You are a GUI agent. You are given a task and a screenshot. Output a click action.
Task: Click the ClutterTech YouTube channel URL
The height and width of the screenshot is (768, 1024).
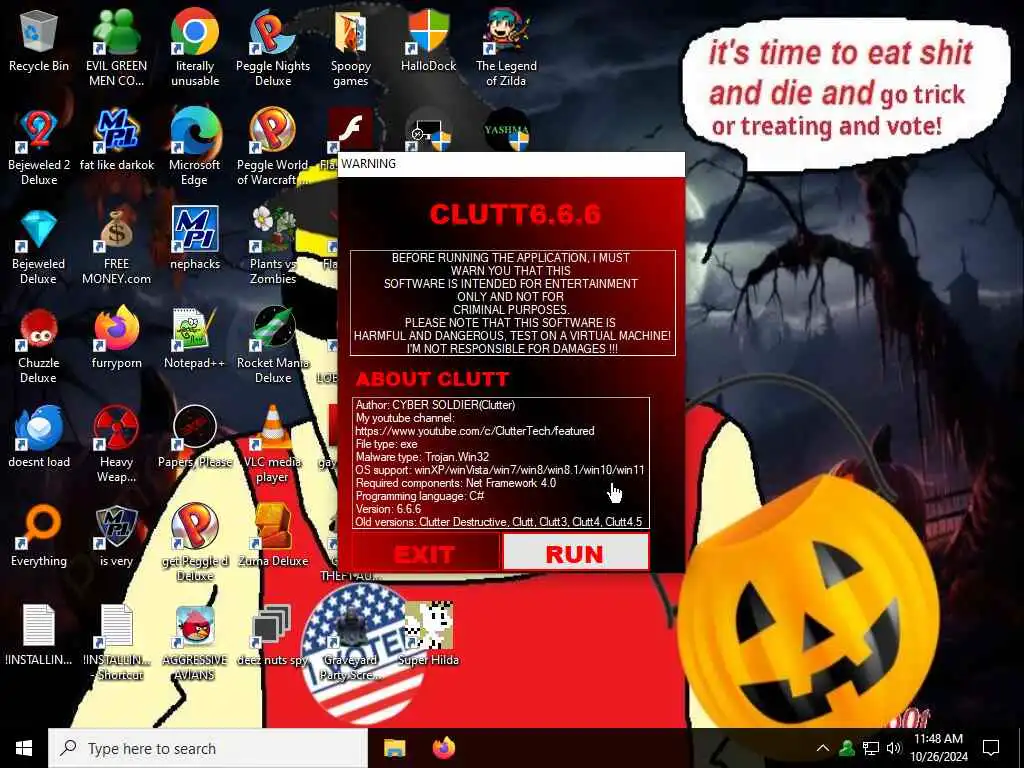(475, 431)
